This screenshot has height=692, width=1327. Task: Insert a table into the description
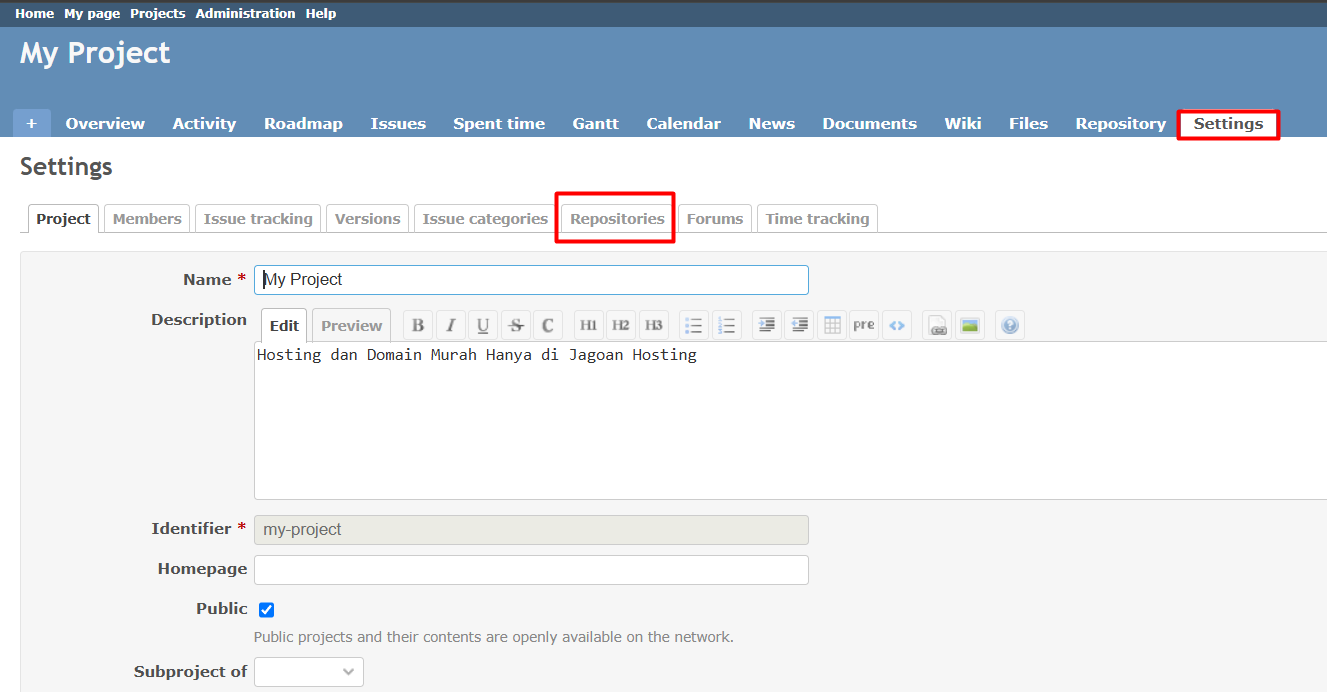831,324
